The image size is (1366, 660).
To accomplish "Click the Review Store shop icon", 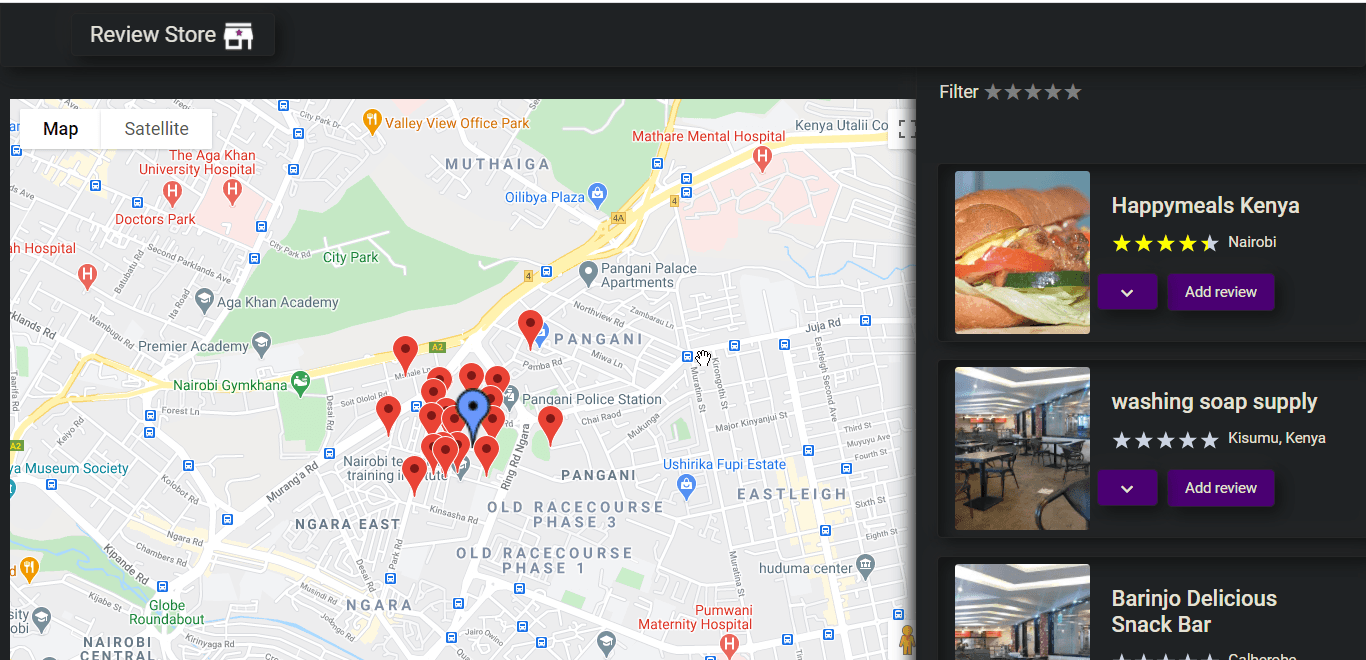I will click(238, 35).
